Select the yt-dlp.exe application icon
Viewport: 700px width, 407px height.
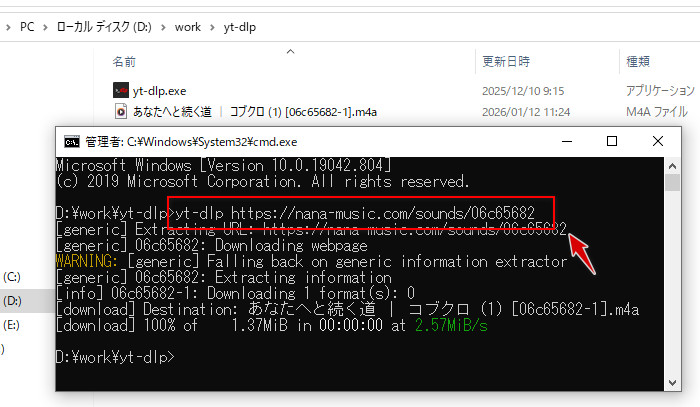coord(121,90)
